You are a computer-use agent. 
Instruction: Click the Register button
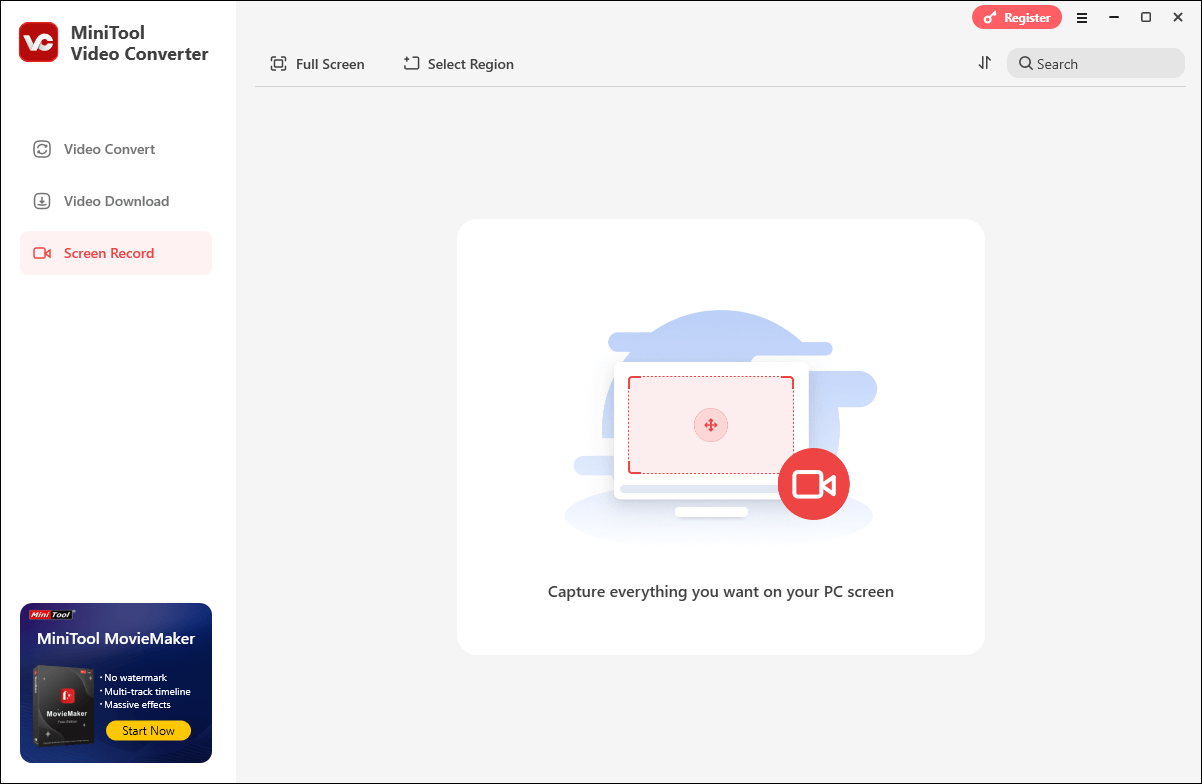[x=1017, y=17]
